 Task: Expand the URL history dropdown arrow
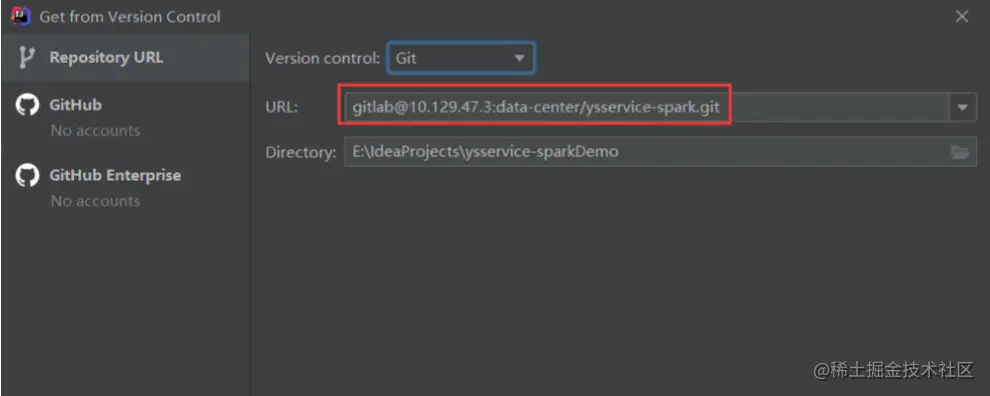(962, 108)
